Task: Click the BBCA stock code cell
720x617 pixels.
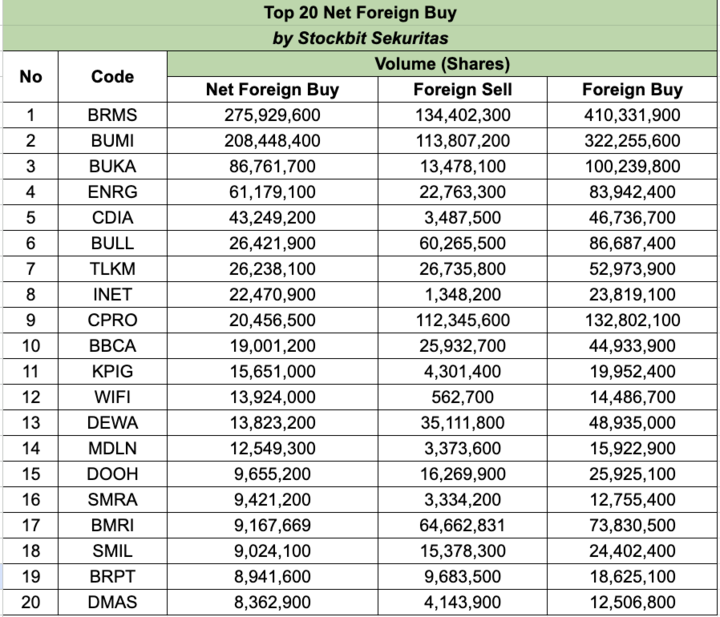Action: (112, 345)
